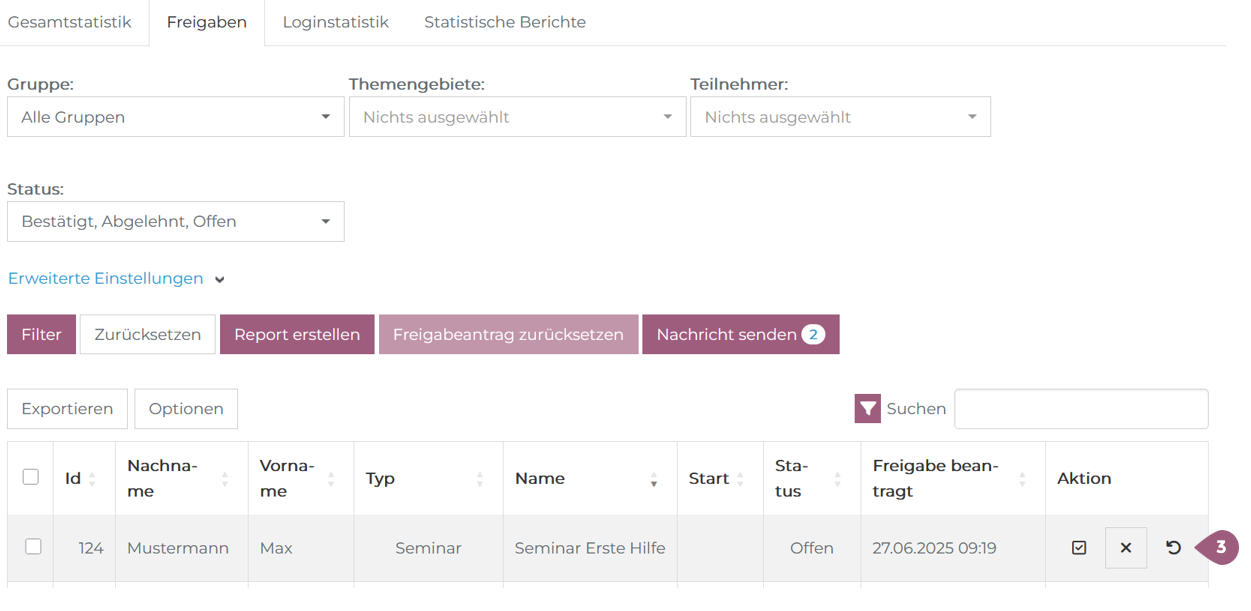This screenshot has height=611, width=1251.
Task: Click into the Suchen search field
Action: (x=1080, y=409)
